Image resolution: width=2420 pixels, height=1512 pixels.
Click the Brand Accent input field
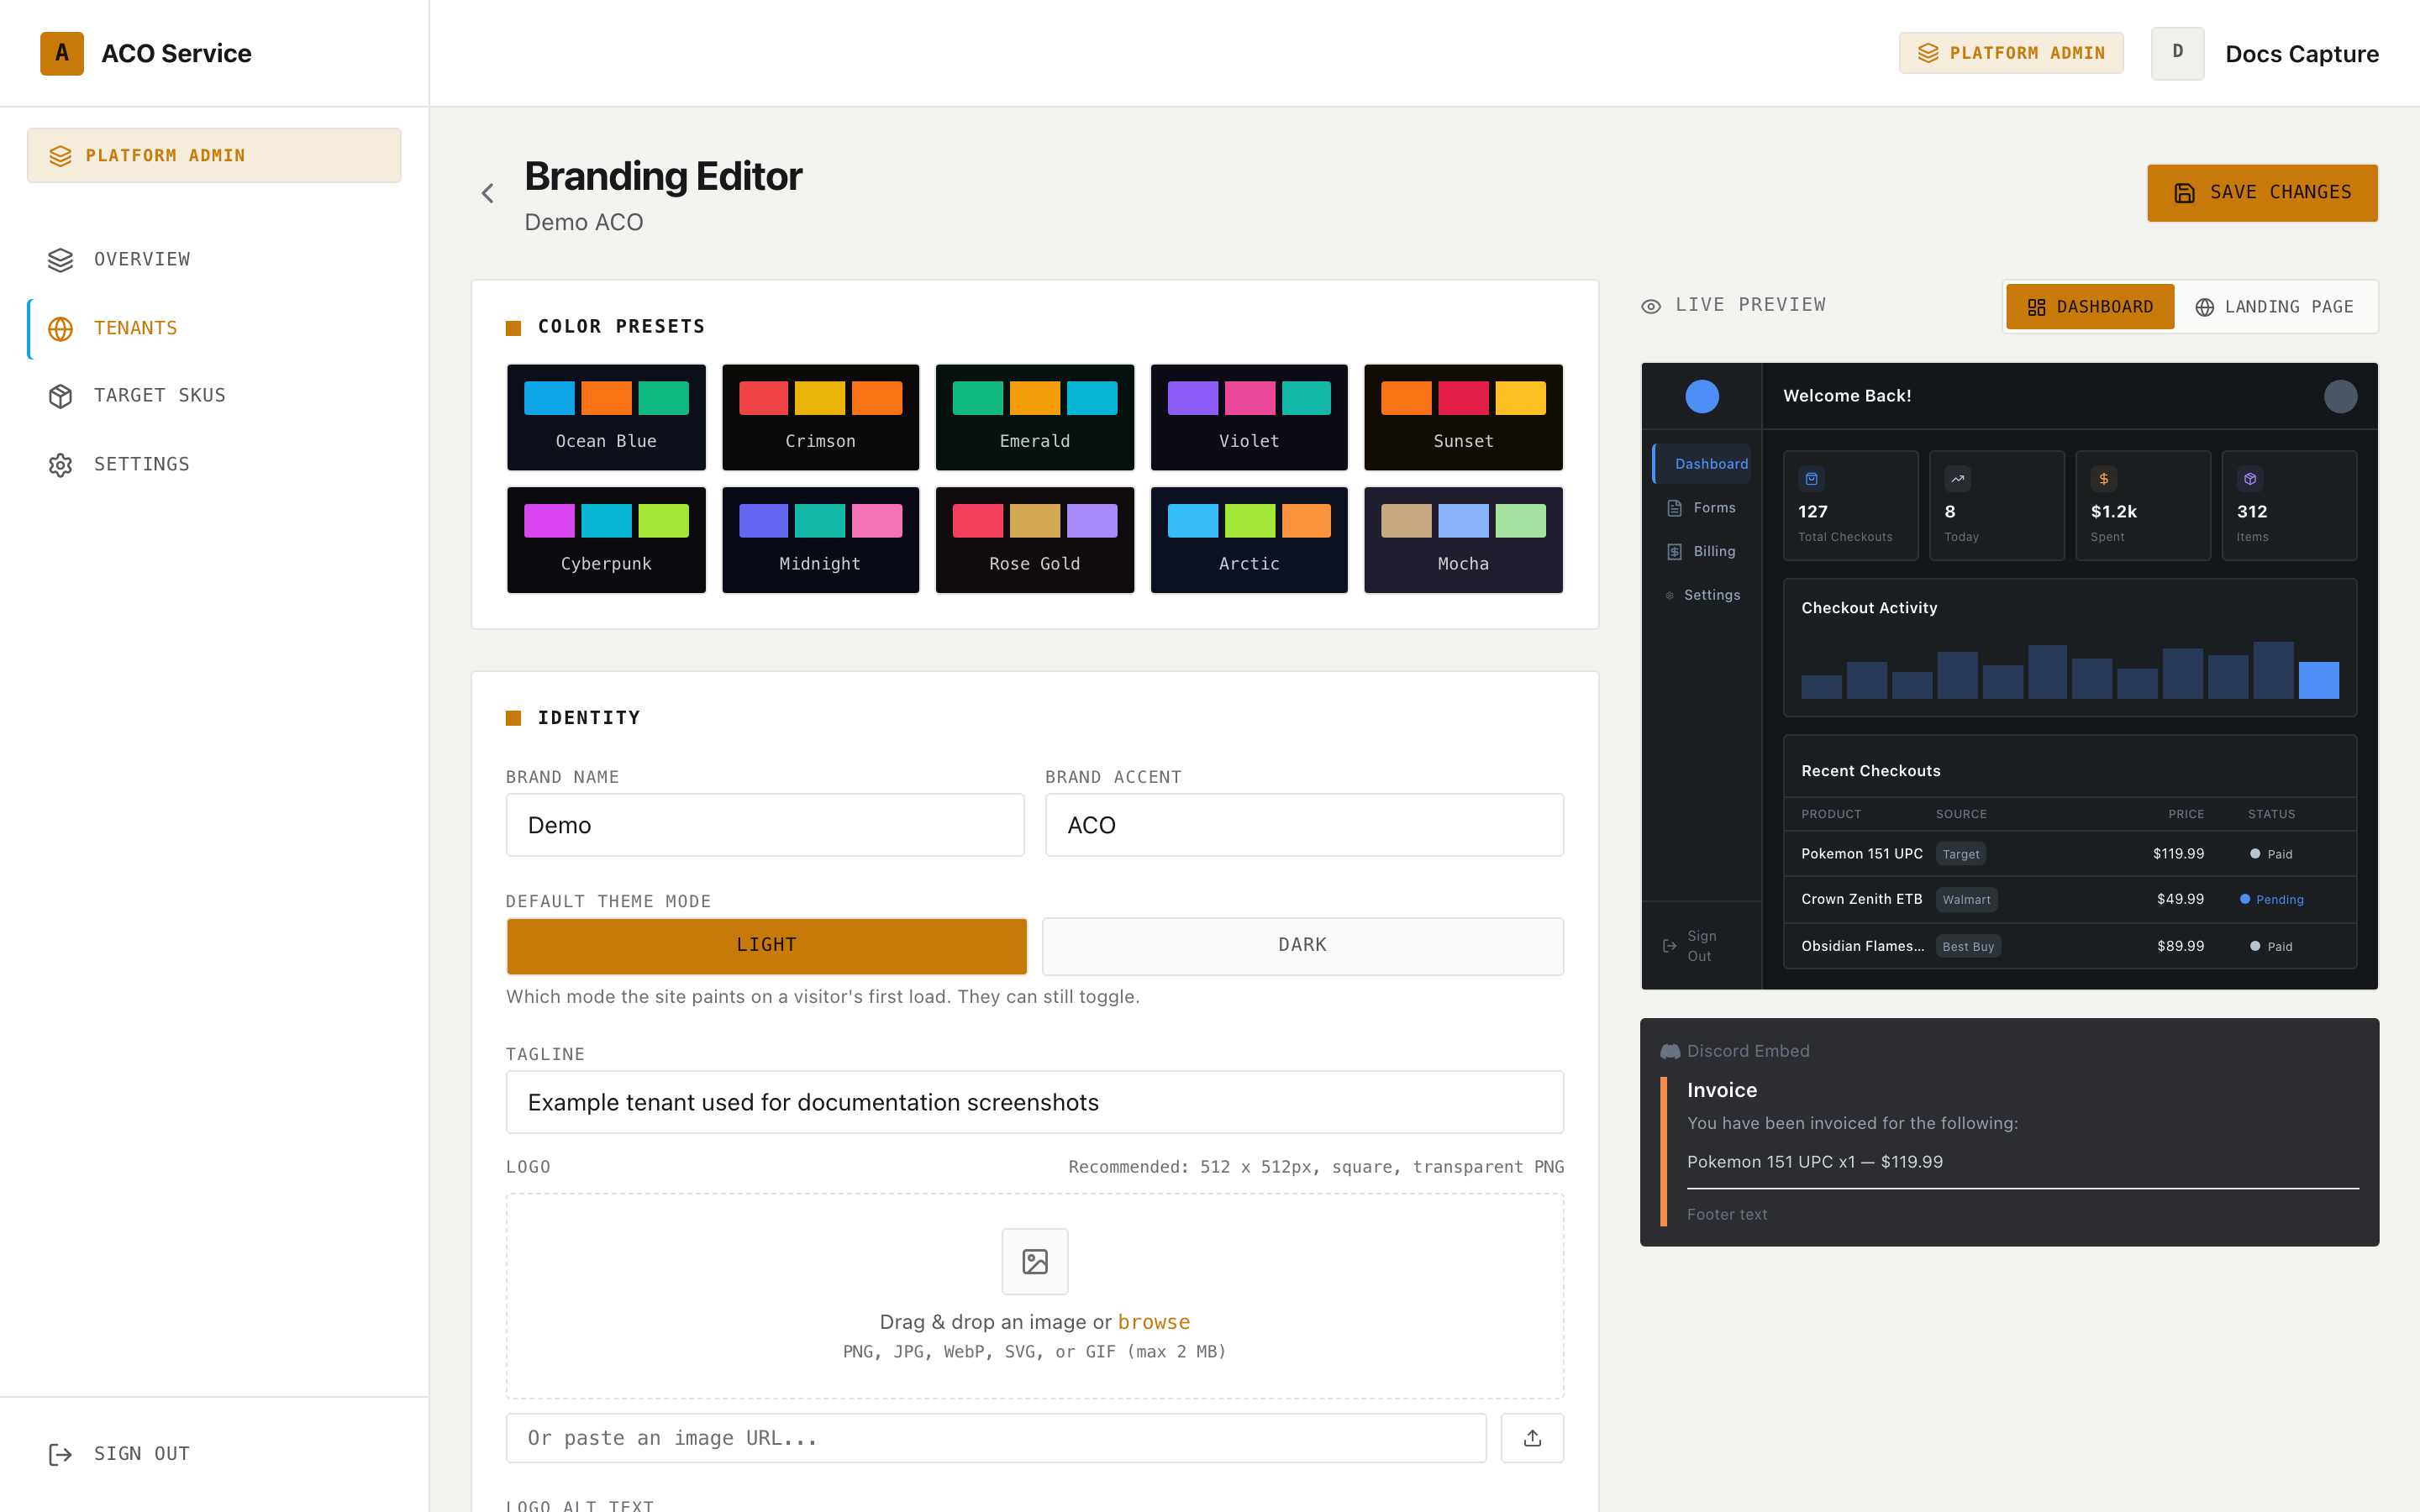(1304, 825)
